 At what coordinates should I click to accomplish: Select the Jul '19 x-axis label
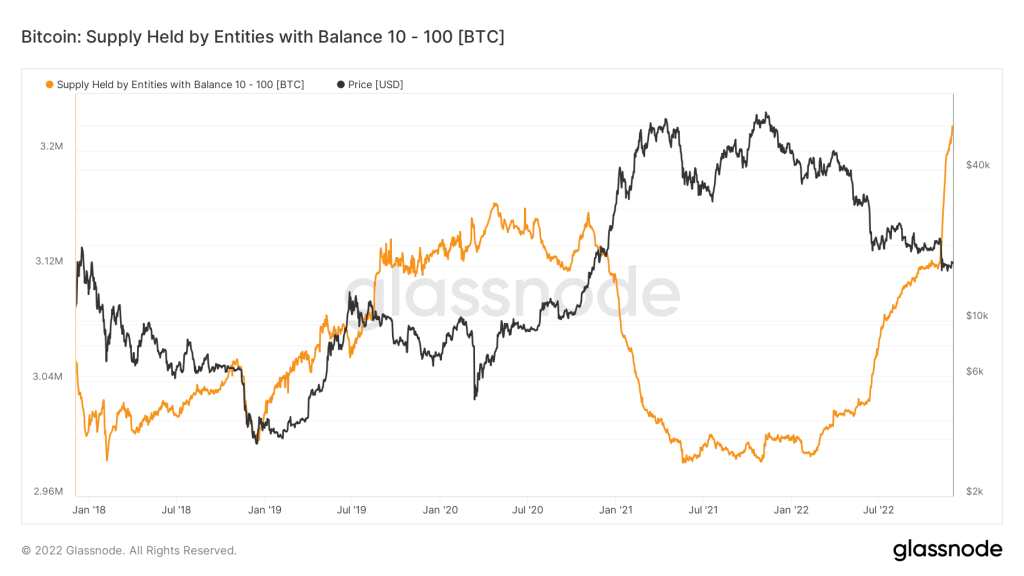coord(352,510)
